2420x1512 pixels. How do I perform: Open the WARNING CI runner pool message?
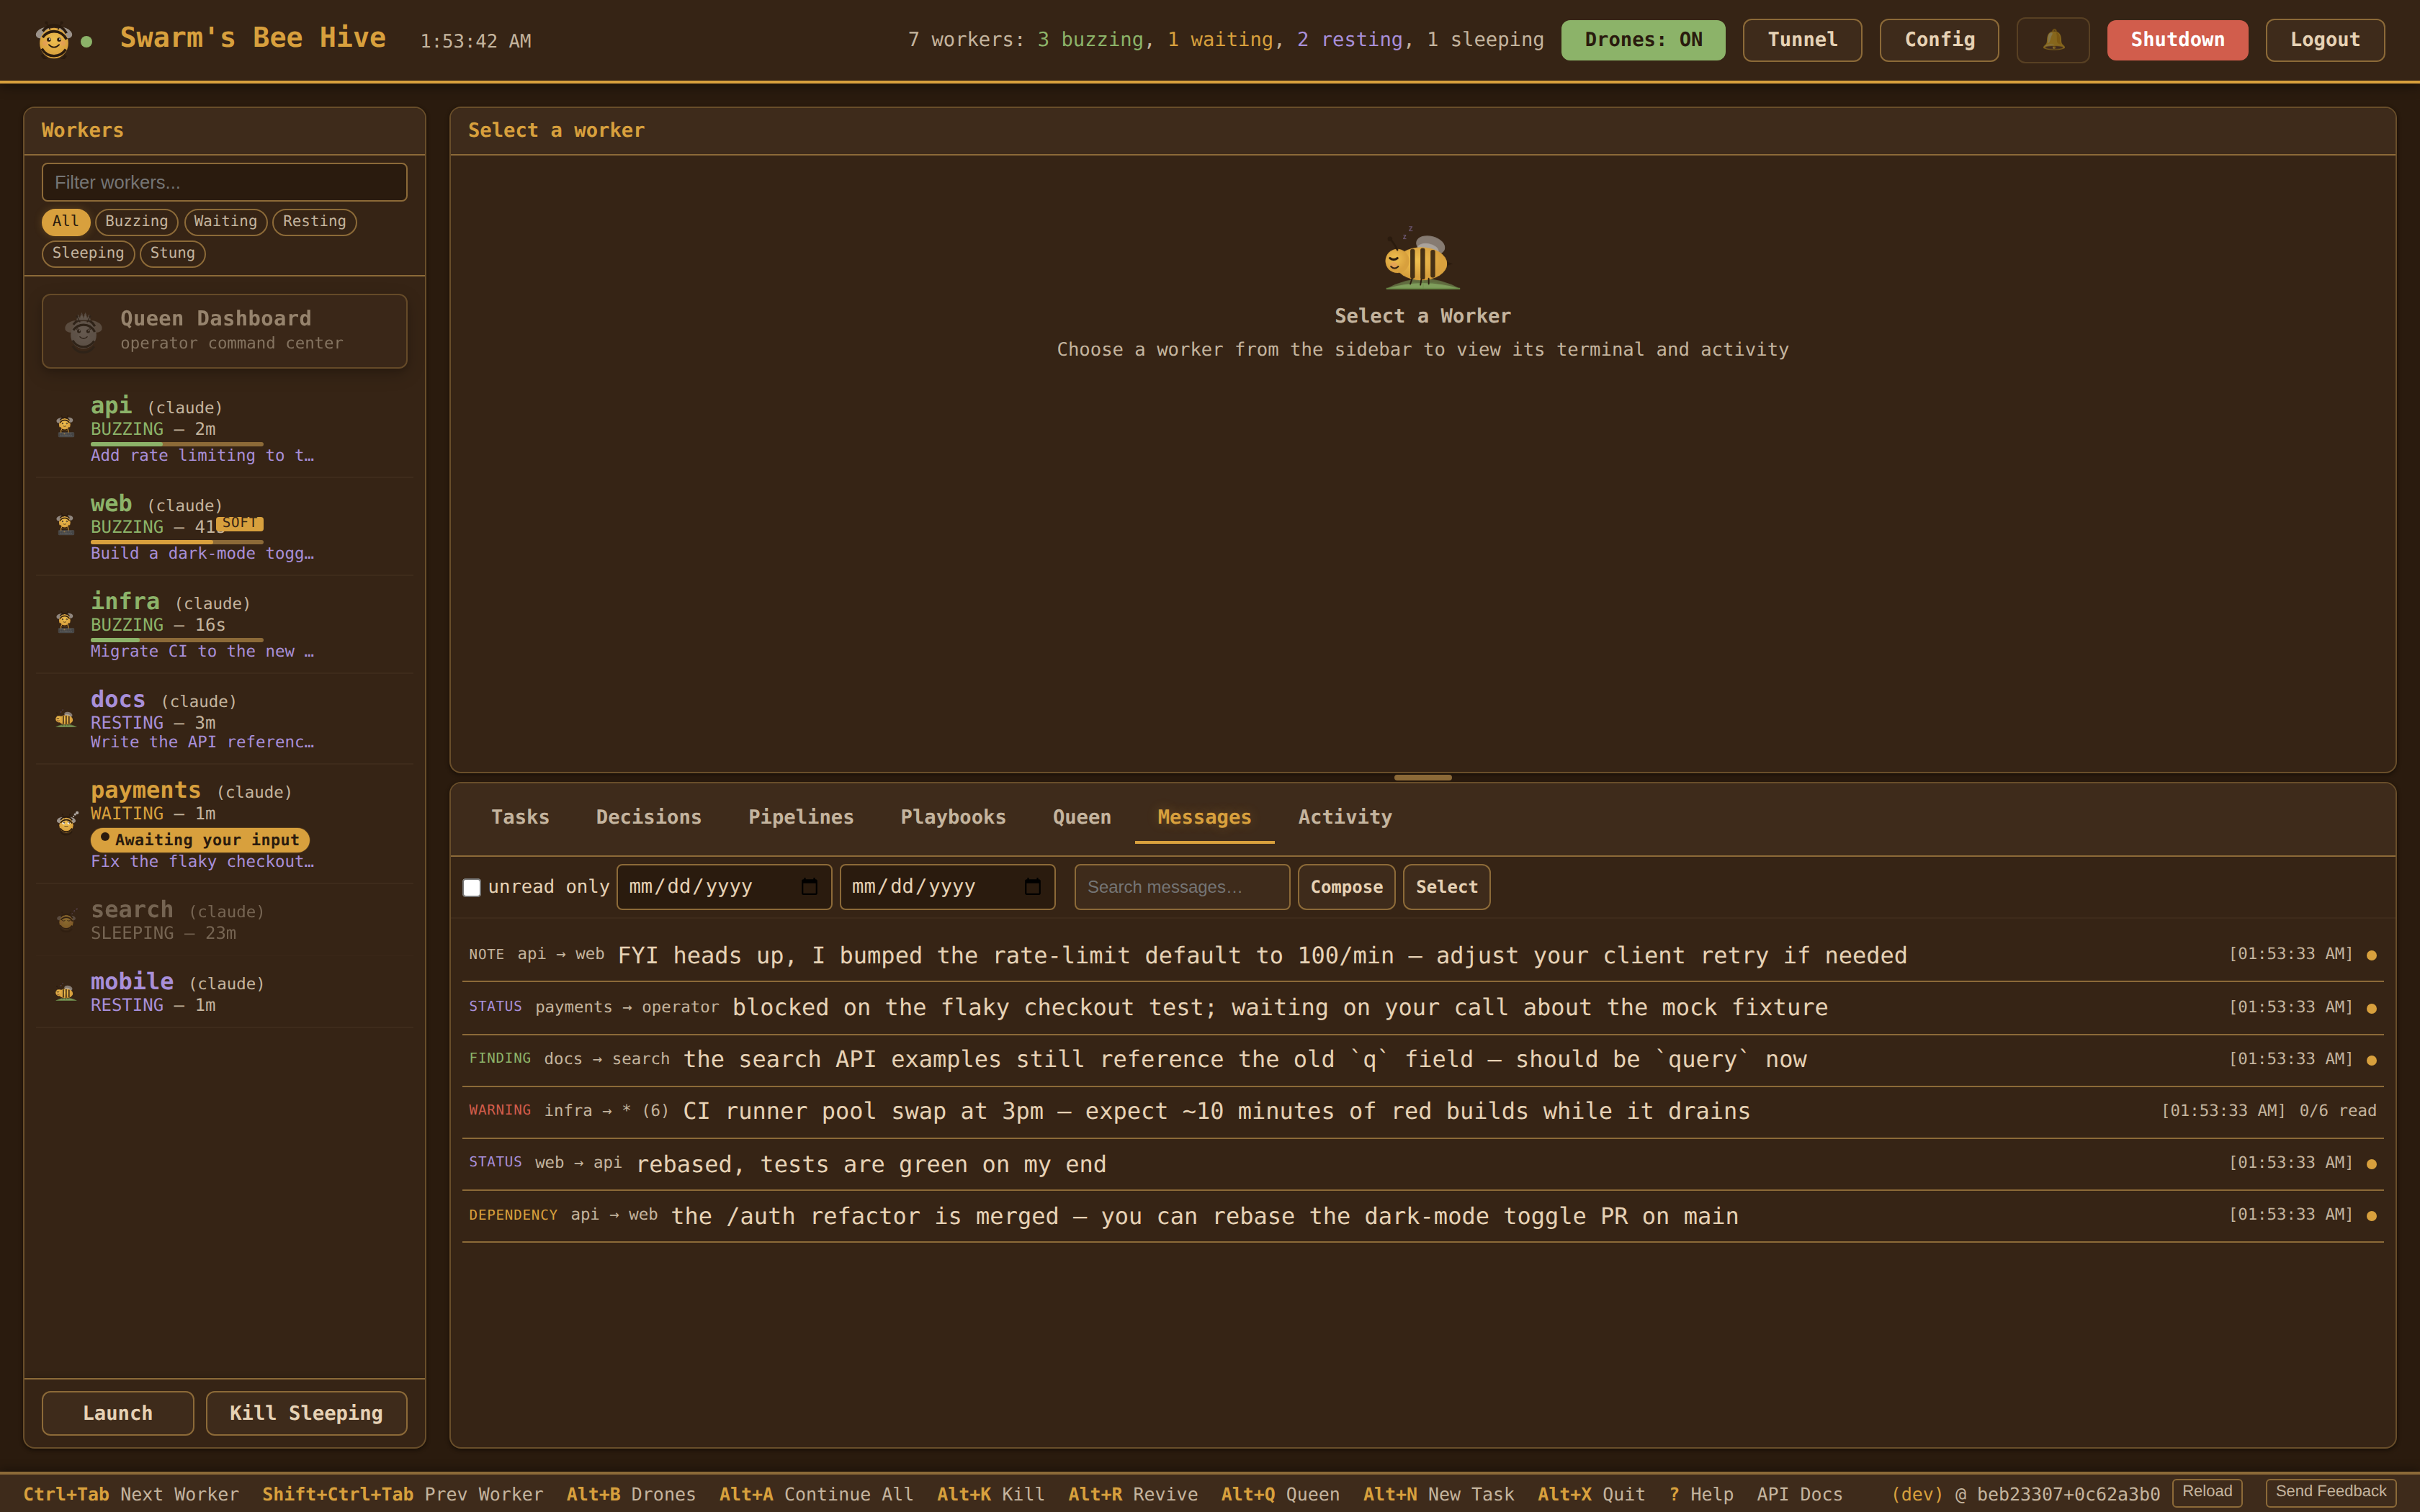click(1422, 1112)
